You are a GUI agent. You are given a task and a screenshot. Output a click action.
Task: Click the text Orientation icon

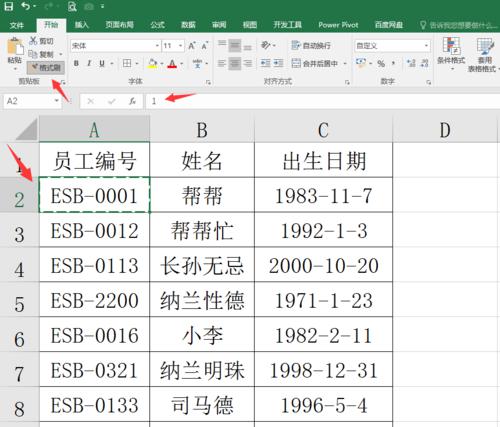coord(266,45)
